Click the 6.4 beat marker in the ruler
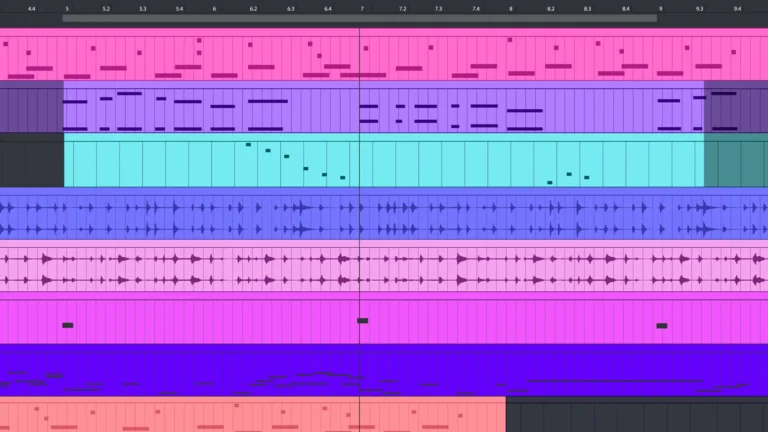 [x=328, y=8]
